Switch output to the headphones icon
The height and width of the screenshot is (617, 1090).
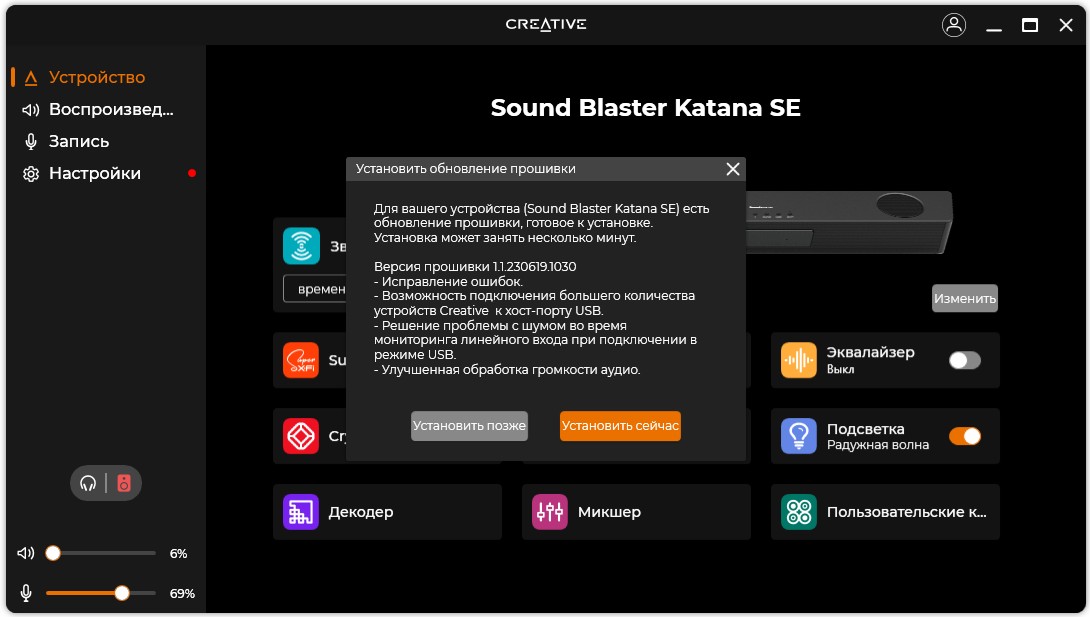[x=88, y=483]
